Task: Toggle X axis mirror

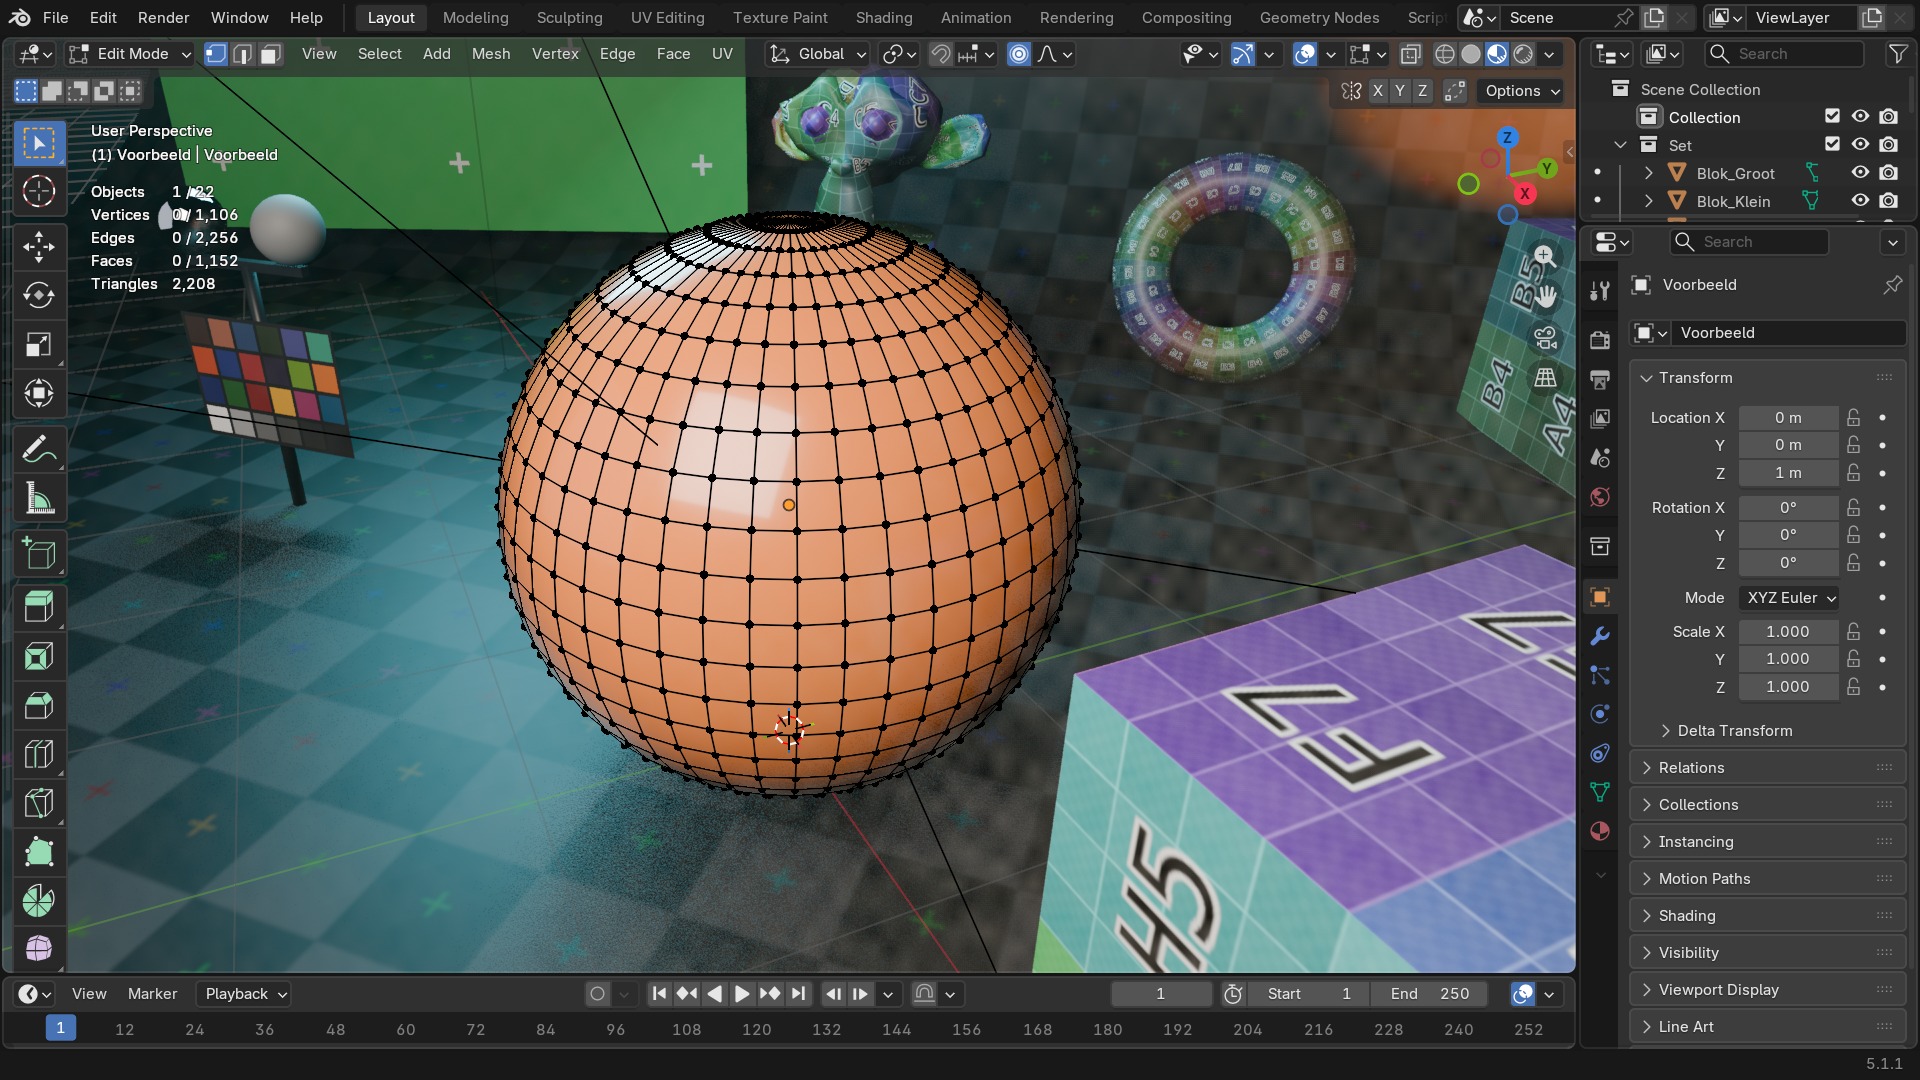Action: tap(1378, 91)
